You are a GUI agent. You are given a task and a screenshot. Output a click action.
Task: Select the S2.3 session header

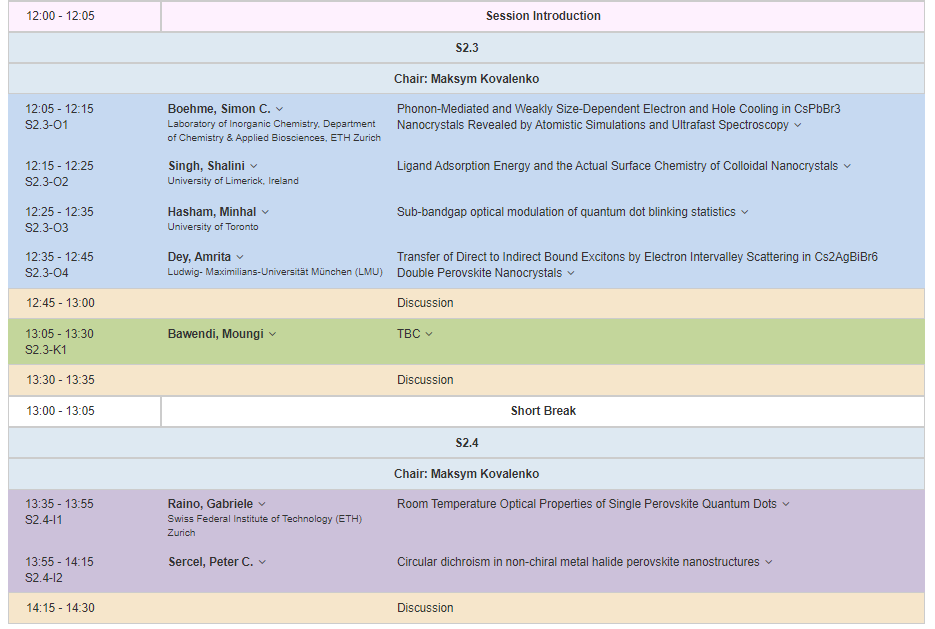click(x=466, y=48)
